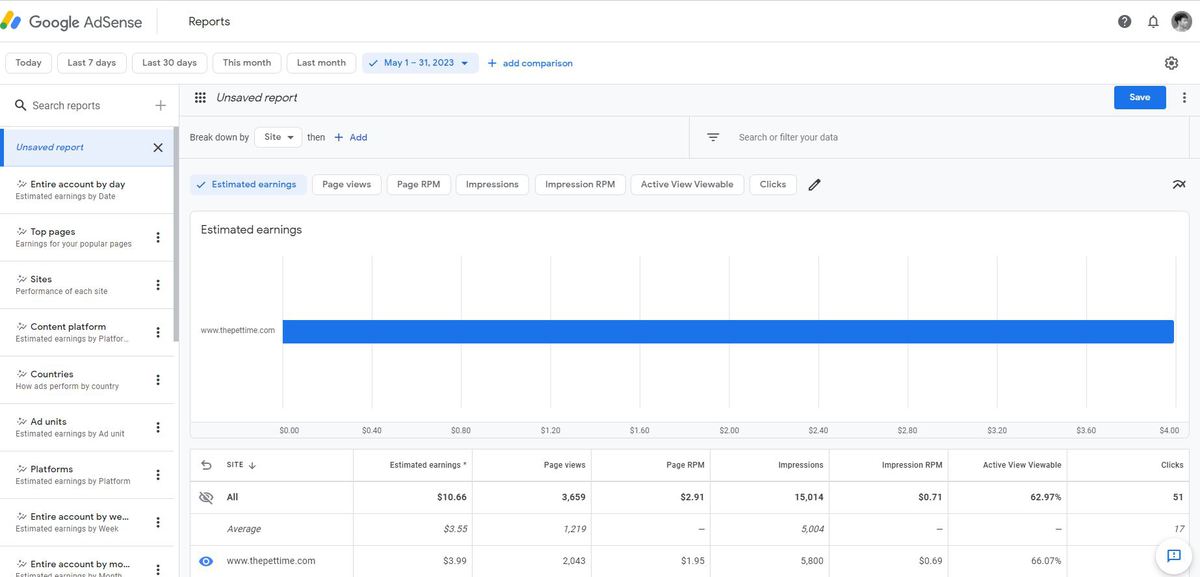The image size is (1200, 577).
Task: Open the Countries report
Action: point(75,380)
